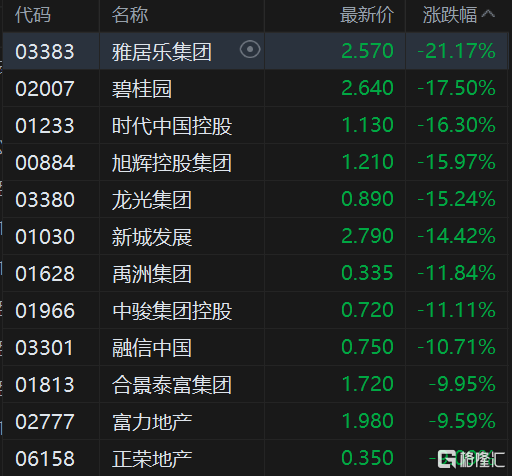The width and height of the screenshot is (512, 476).
Task: Select stock code 00884
Action: click(45, 163)
